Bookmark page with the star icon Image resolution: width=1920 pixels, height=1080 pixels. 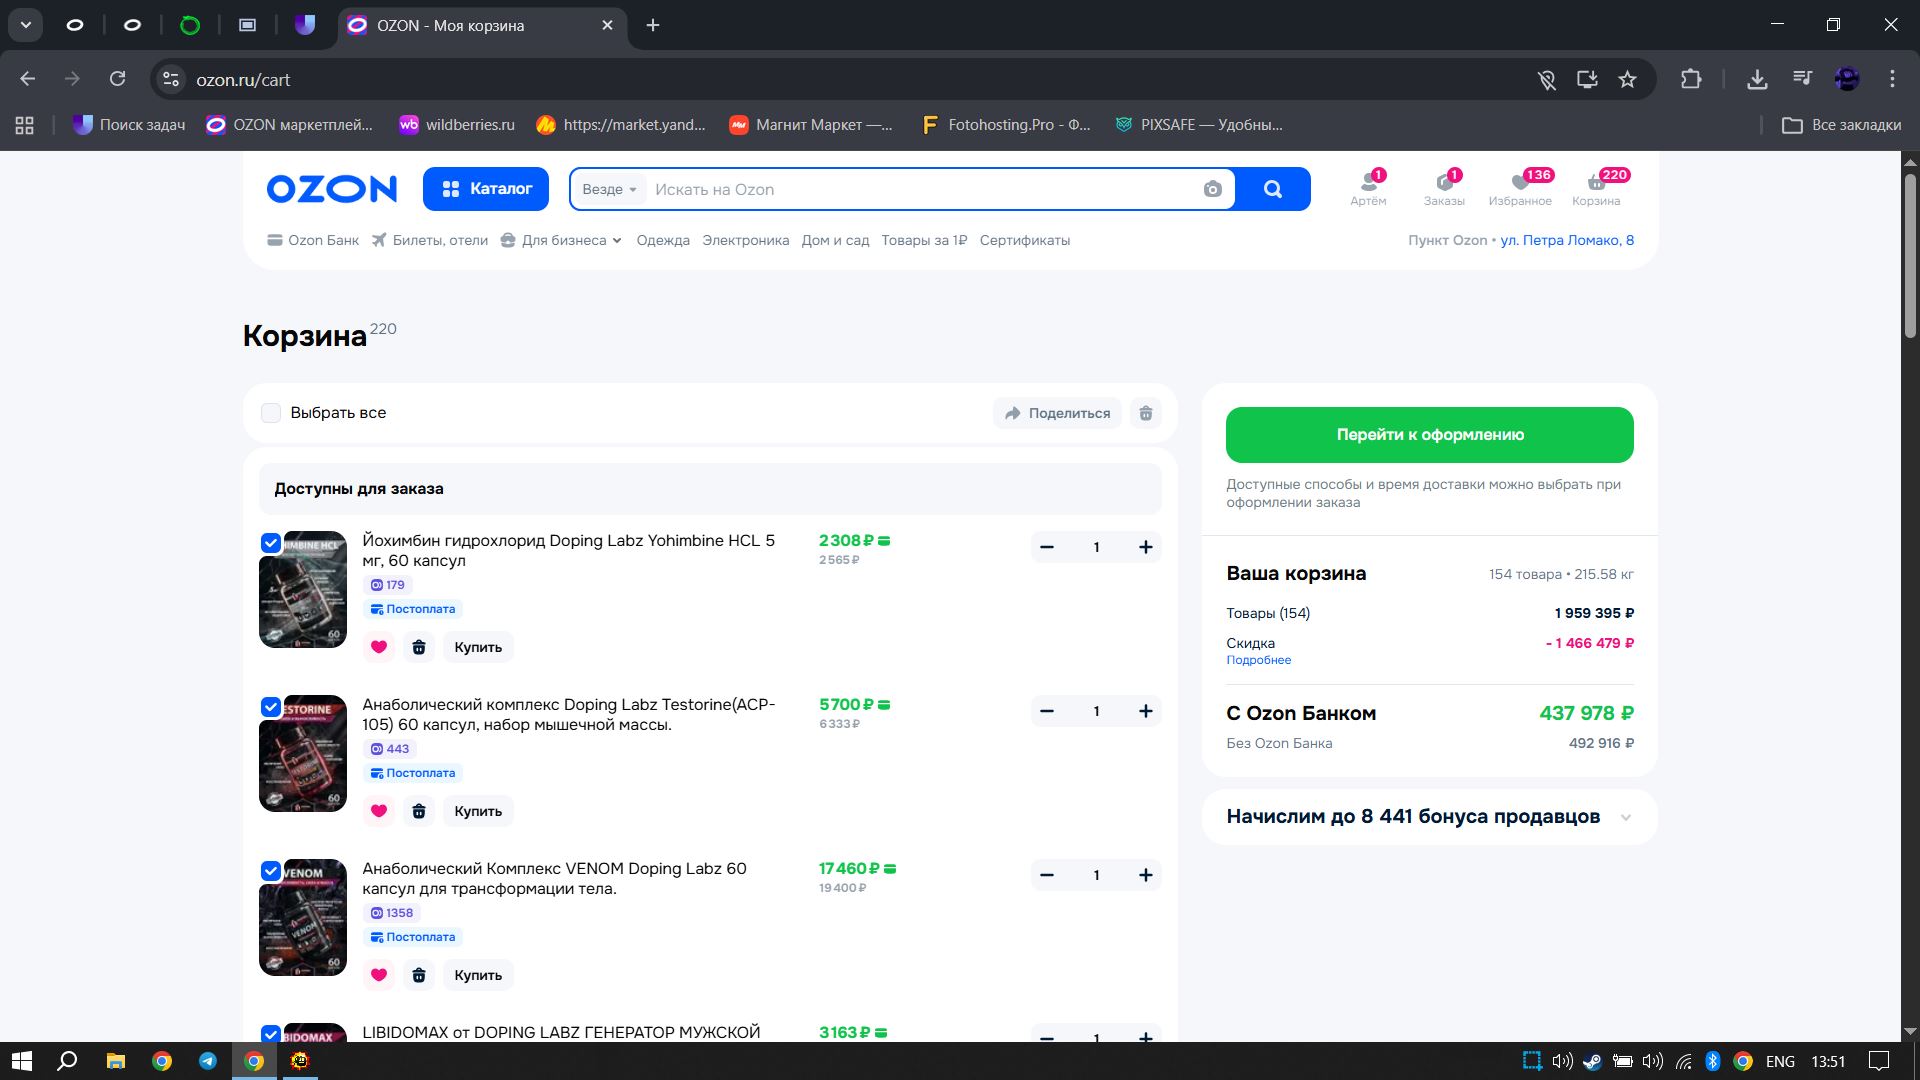tap(1627, 79)
